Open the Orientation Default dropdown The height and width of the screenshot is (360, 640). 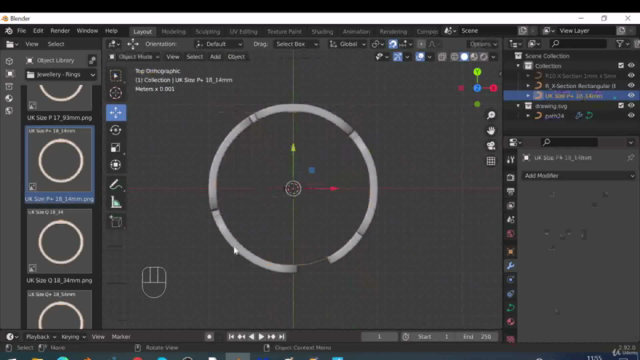219,44
